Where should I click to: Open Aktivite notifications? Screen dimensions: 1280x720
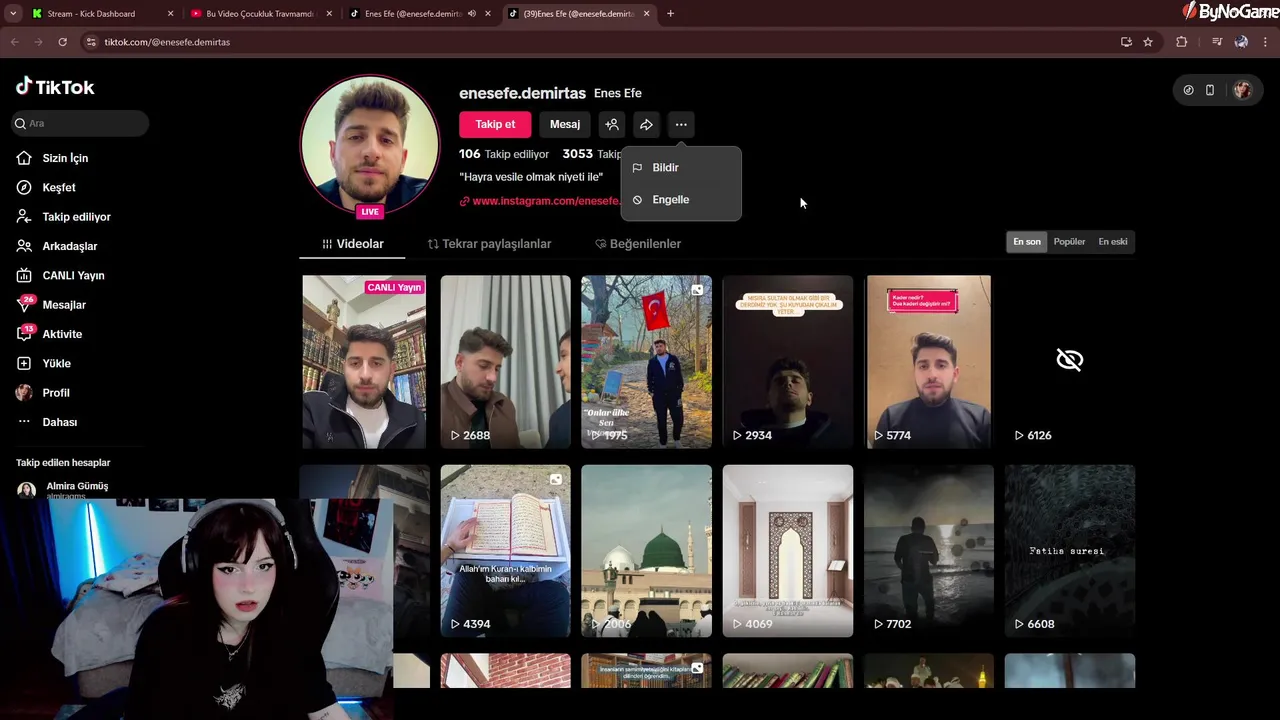pyautogui.click(x=62, y=334)
